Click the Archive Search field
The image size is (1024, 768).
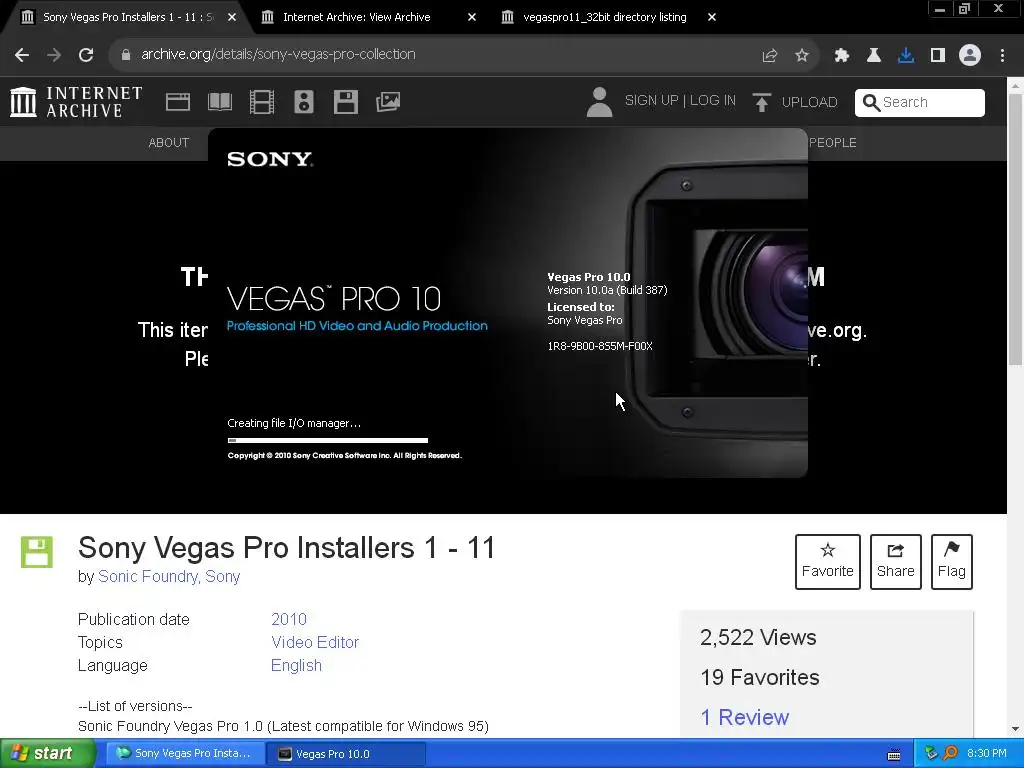point(920,103)
